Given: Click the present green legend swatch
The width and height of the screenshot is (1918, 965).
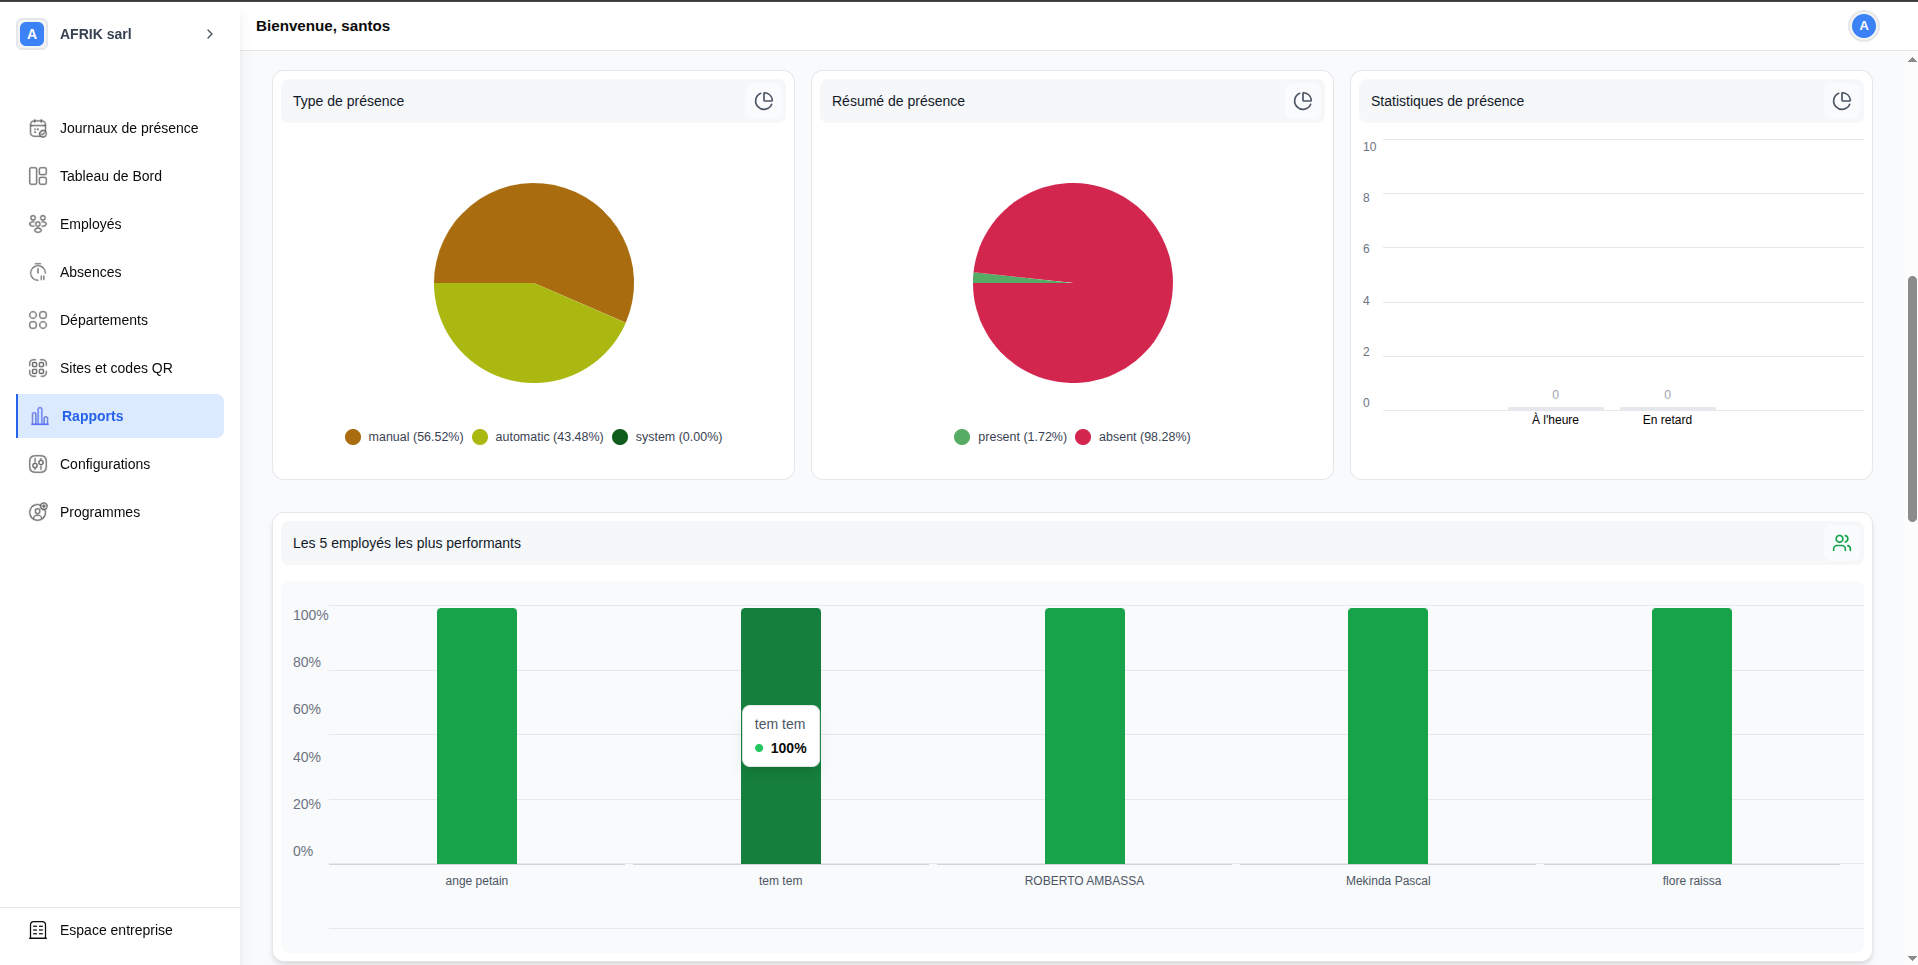Looking at the screenshot, I should pyautogui.click(x=962, y=437).
